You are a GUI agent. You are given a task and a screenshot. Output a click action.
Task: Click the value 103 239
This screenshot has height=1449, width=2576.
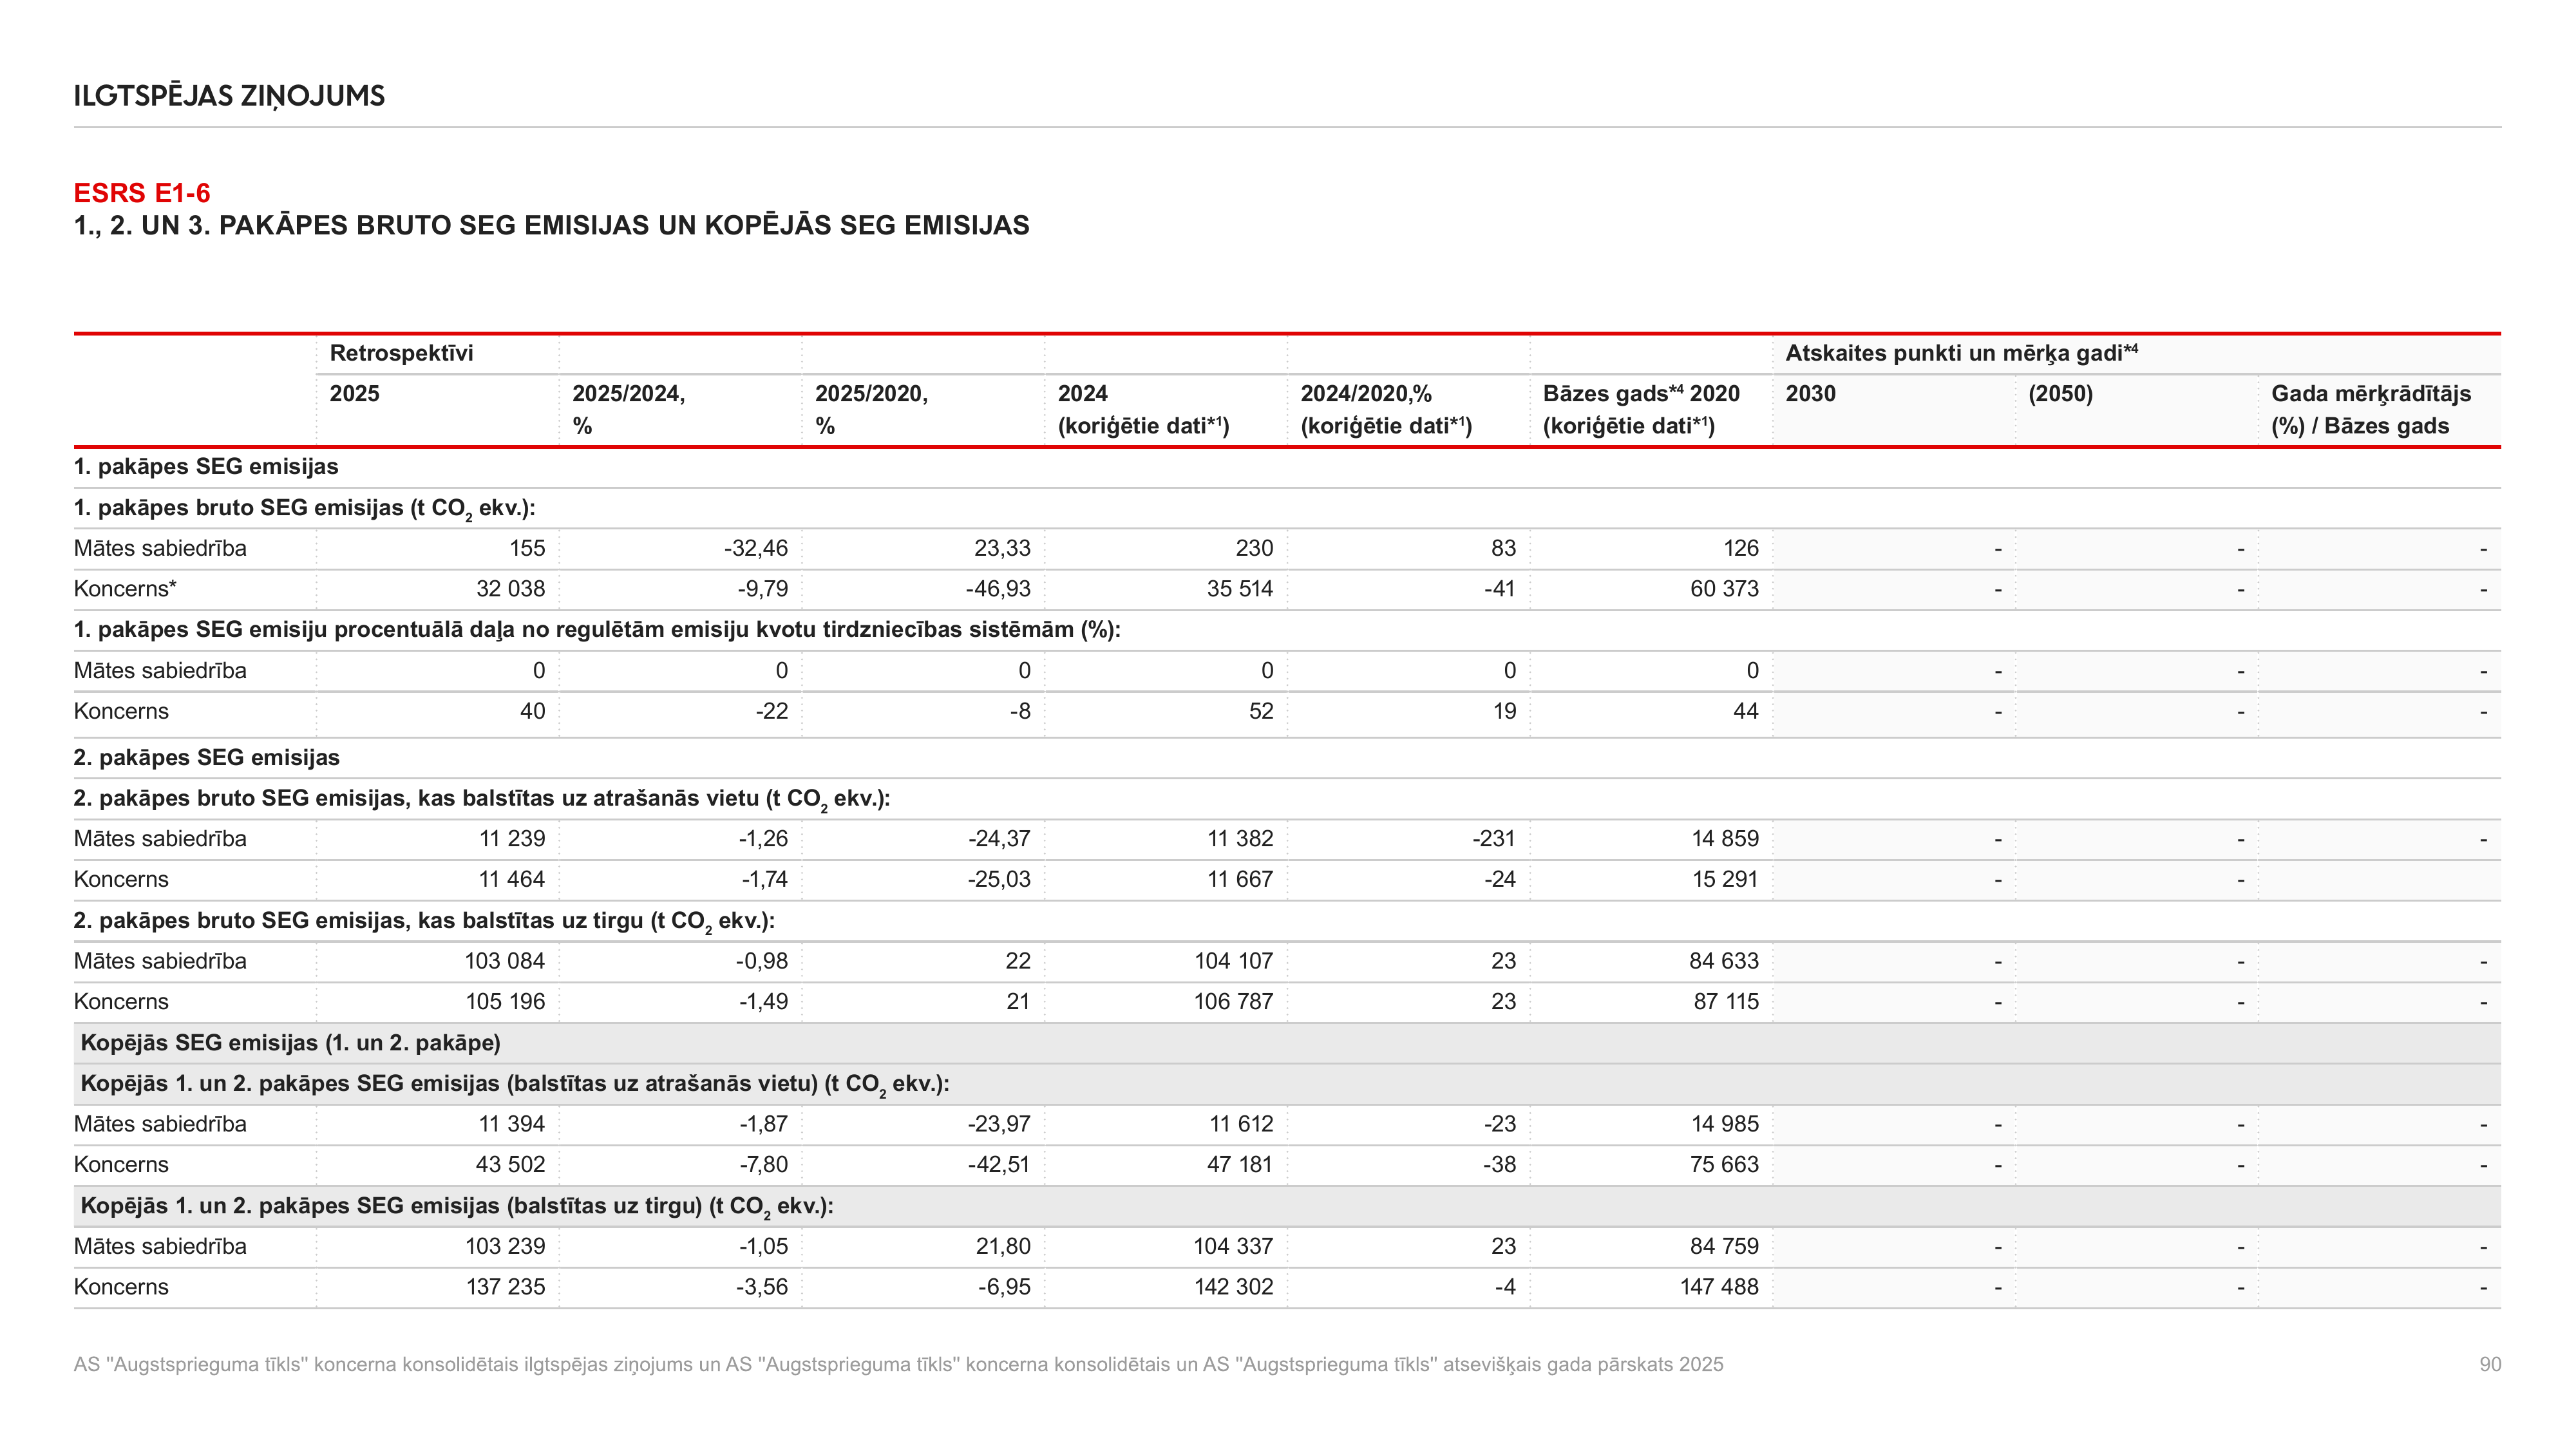click(505, 1247)
